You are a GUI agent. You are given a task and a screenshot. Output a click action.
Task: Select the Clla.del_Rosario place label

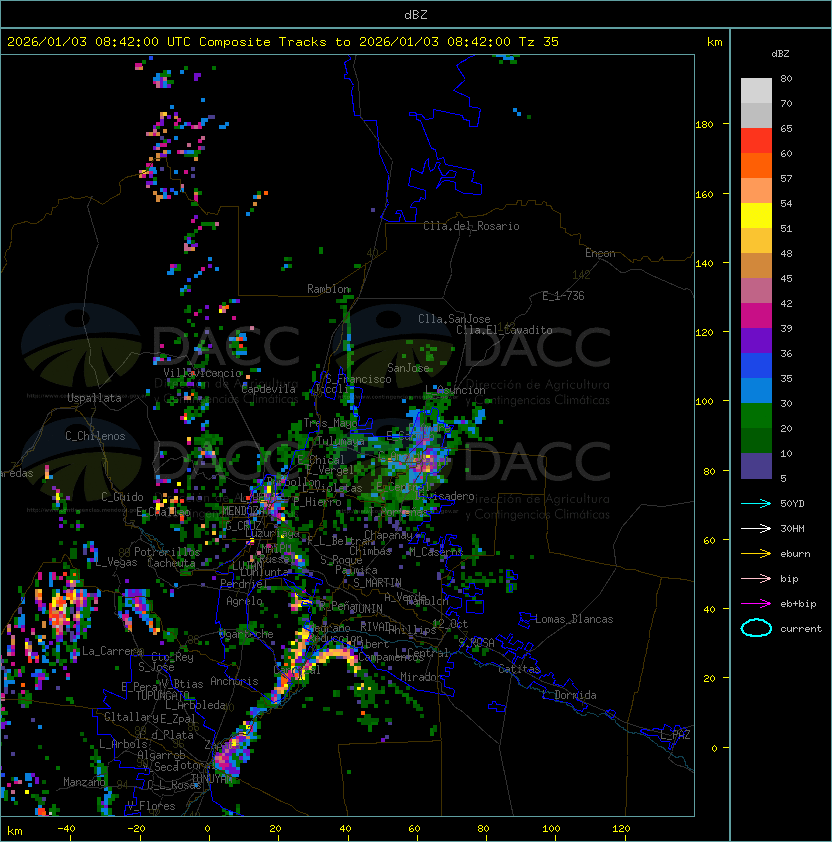pyautogui.click(x=471, y=226)
